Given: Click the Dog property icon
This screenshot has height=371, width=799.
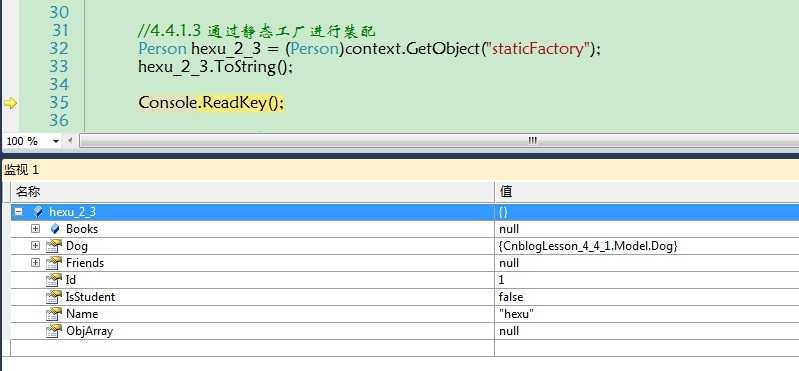Looking at the screenshot, I should pos(54,246).
